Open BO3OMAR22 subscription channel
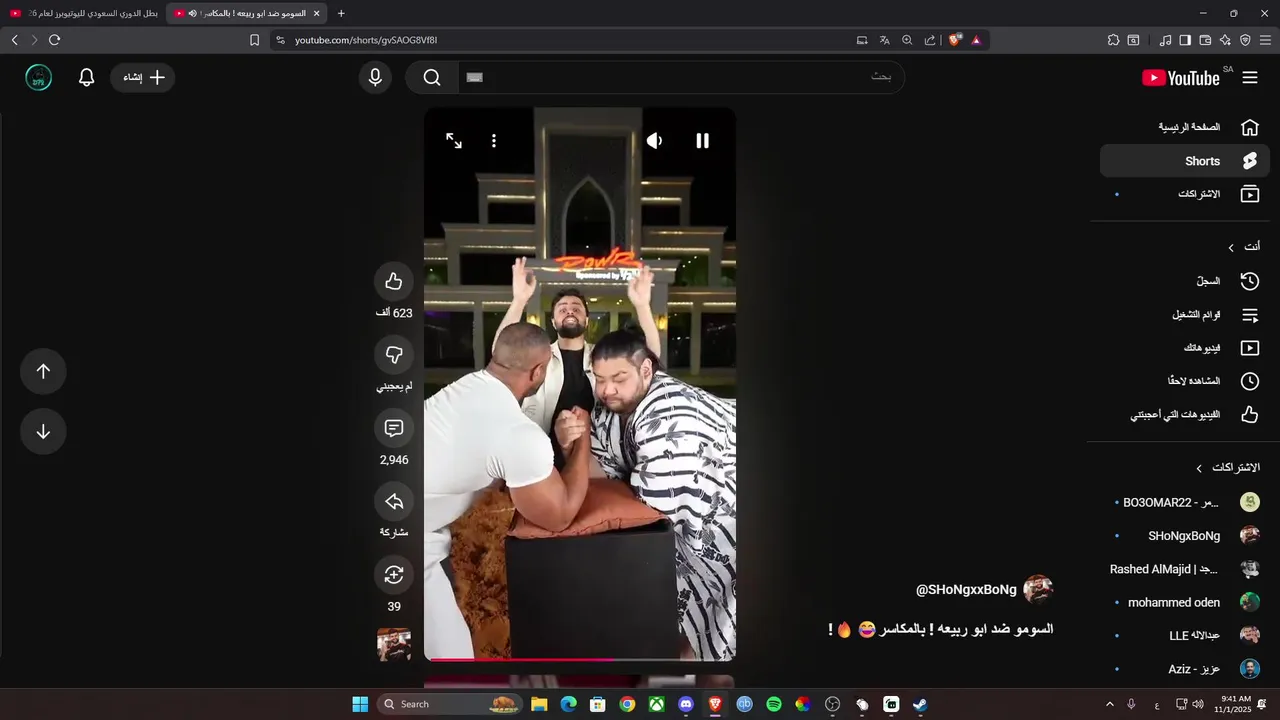This screenshot has width=1280, height=720. (1185, 503)
